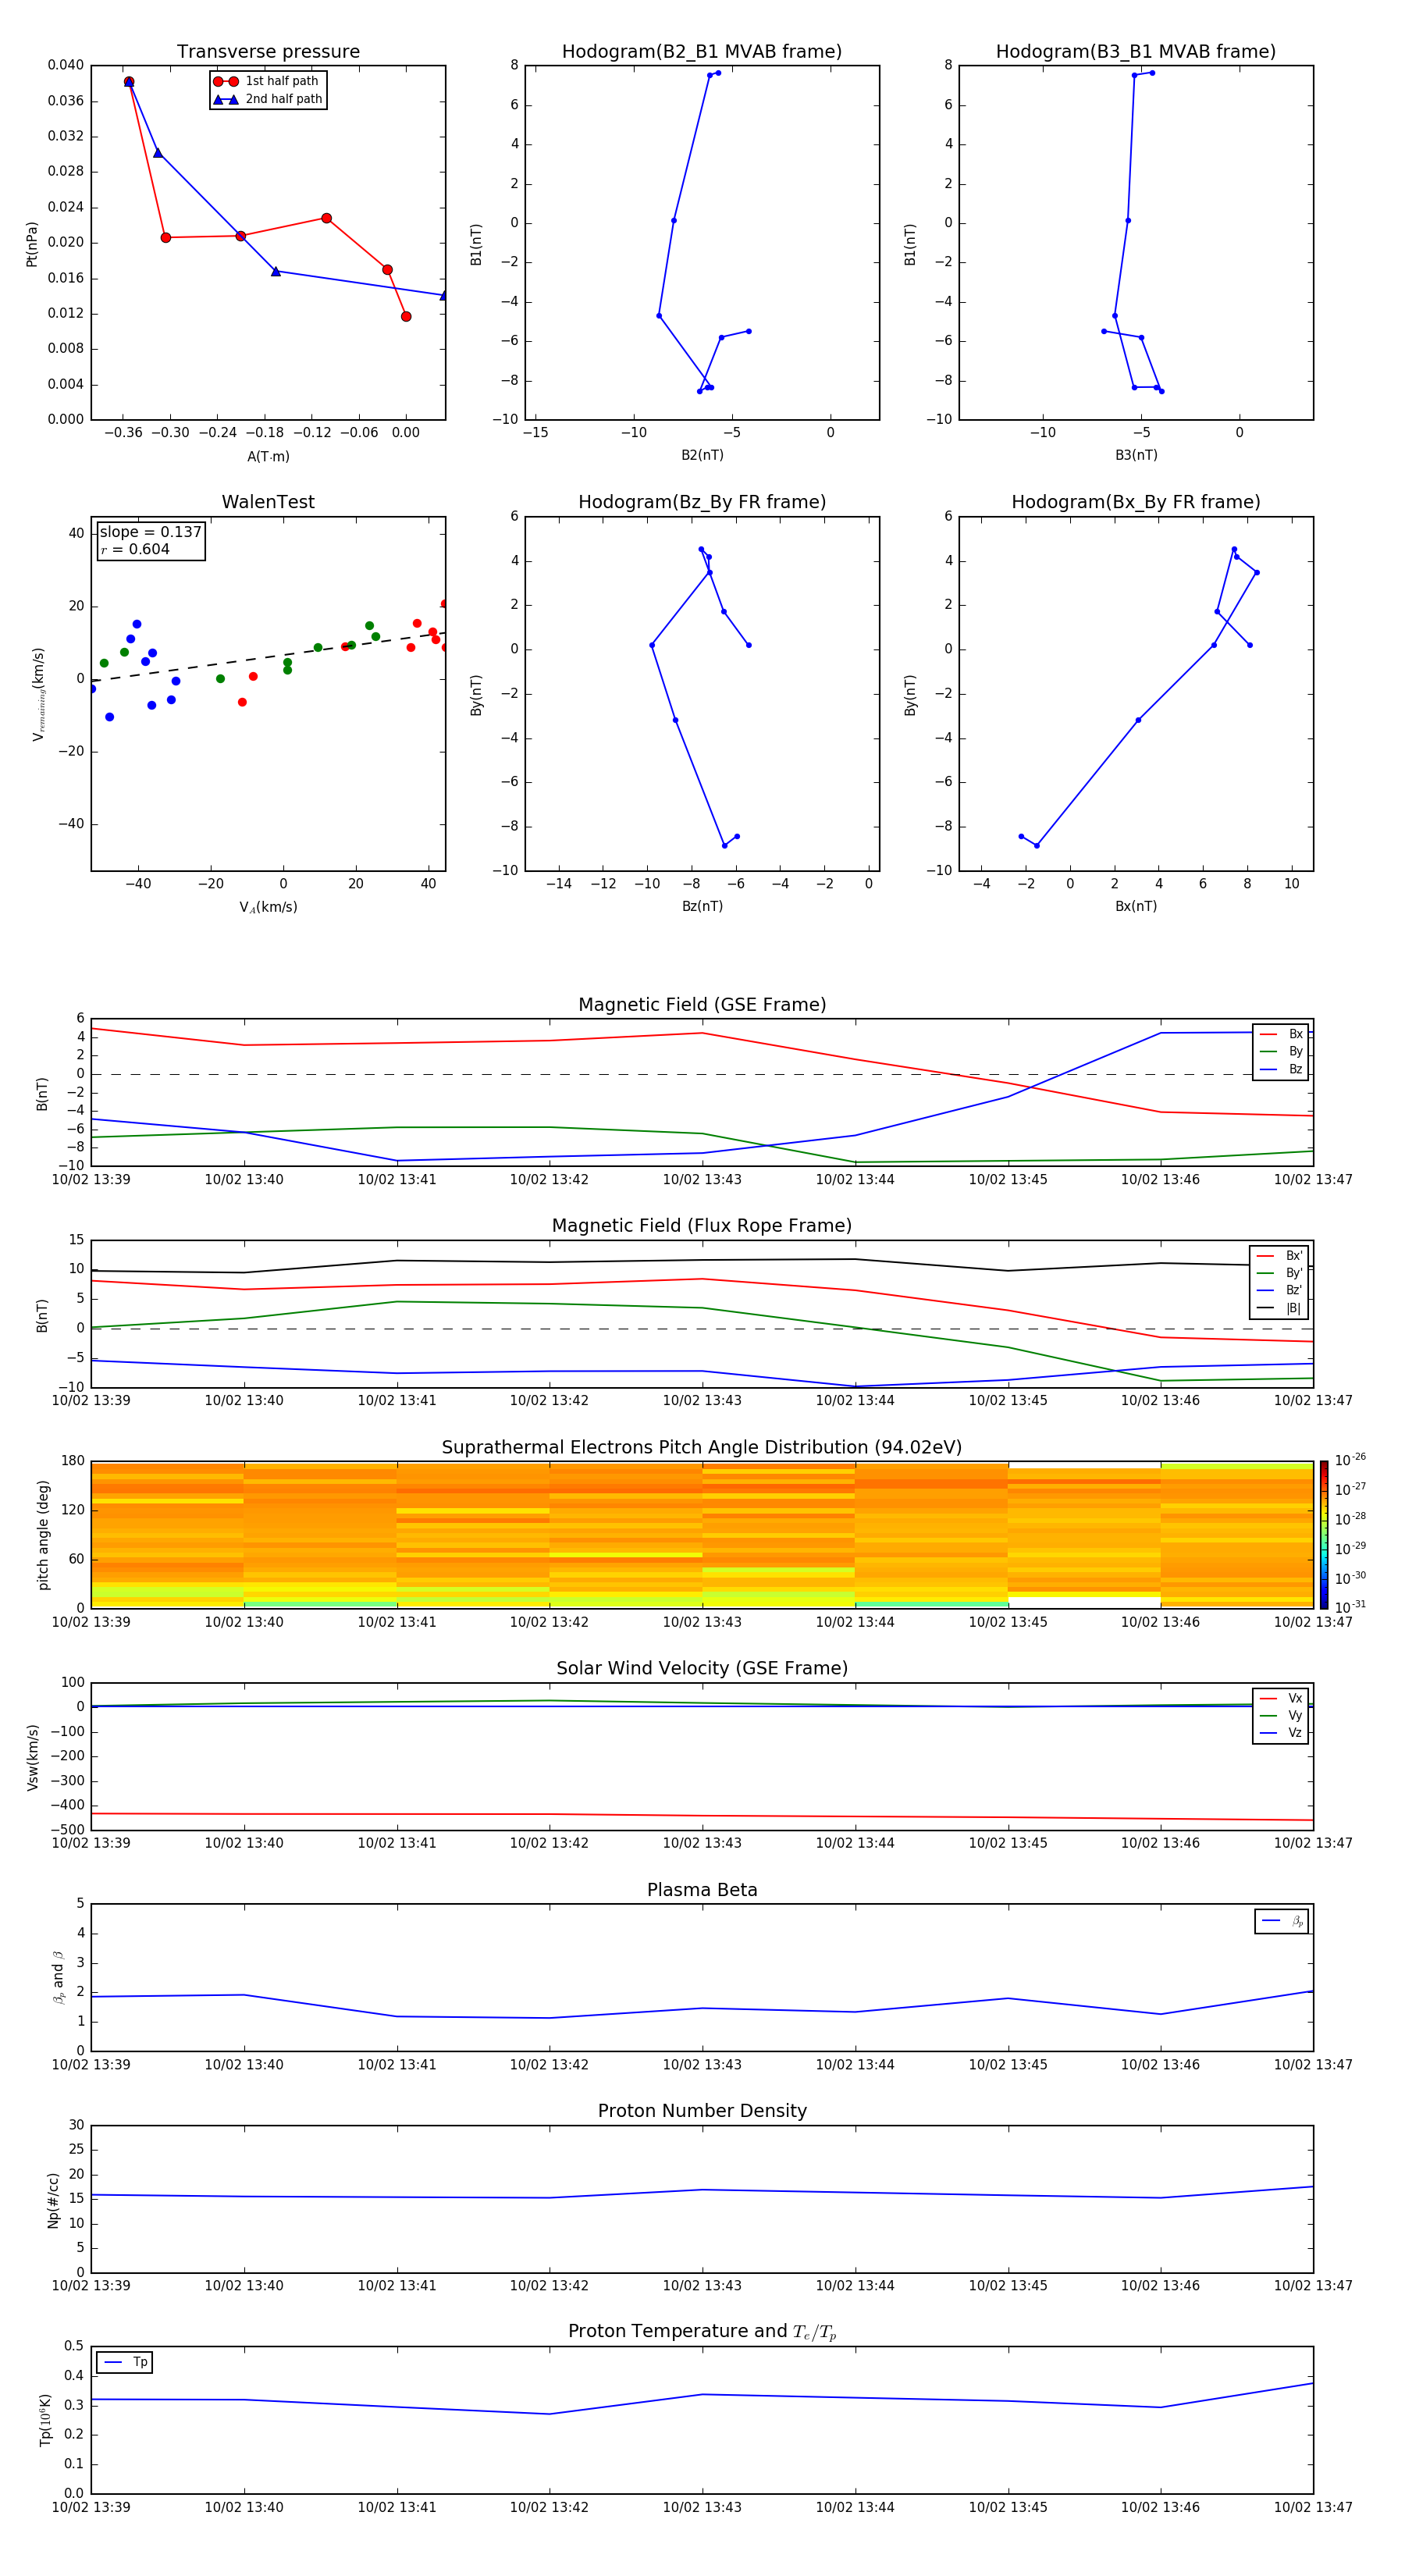Click the 'Suprathermal Electrons Pitch Angle Distribution' title

click(702, 1448)
